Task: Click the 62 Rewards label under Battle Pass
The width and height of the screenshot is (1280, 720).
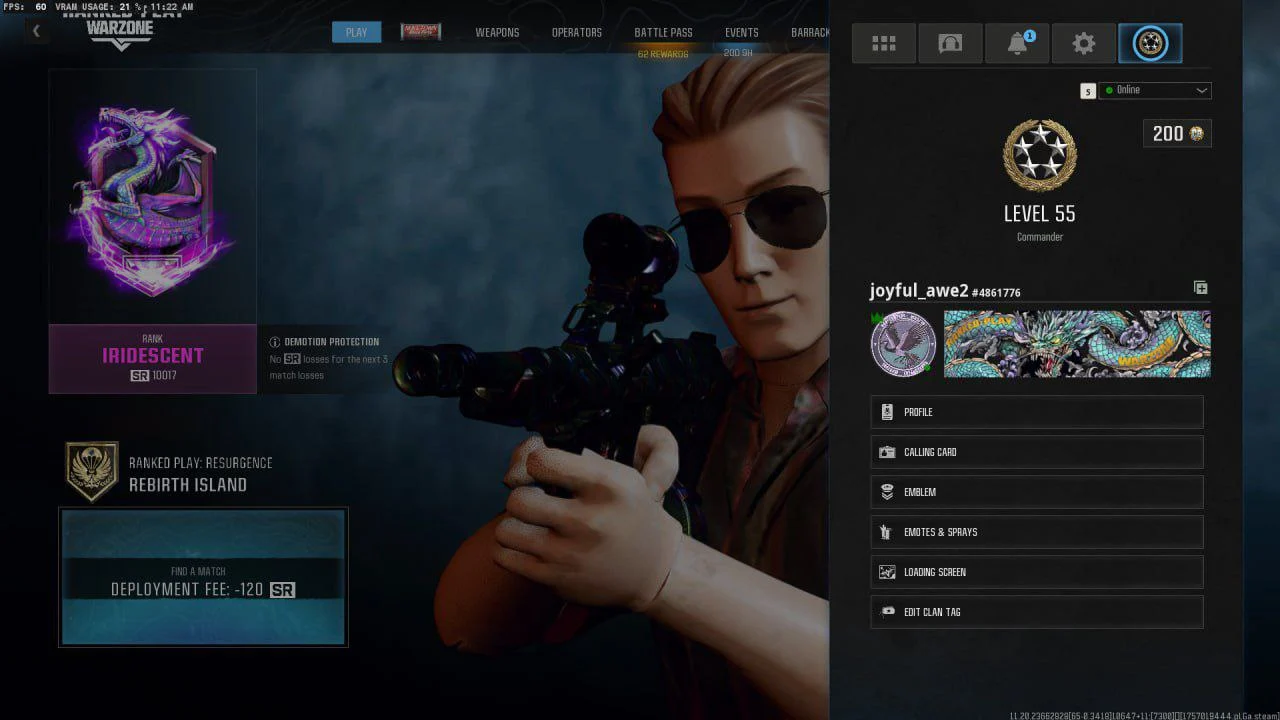Action: (x=663, y=54)
